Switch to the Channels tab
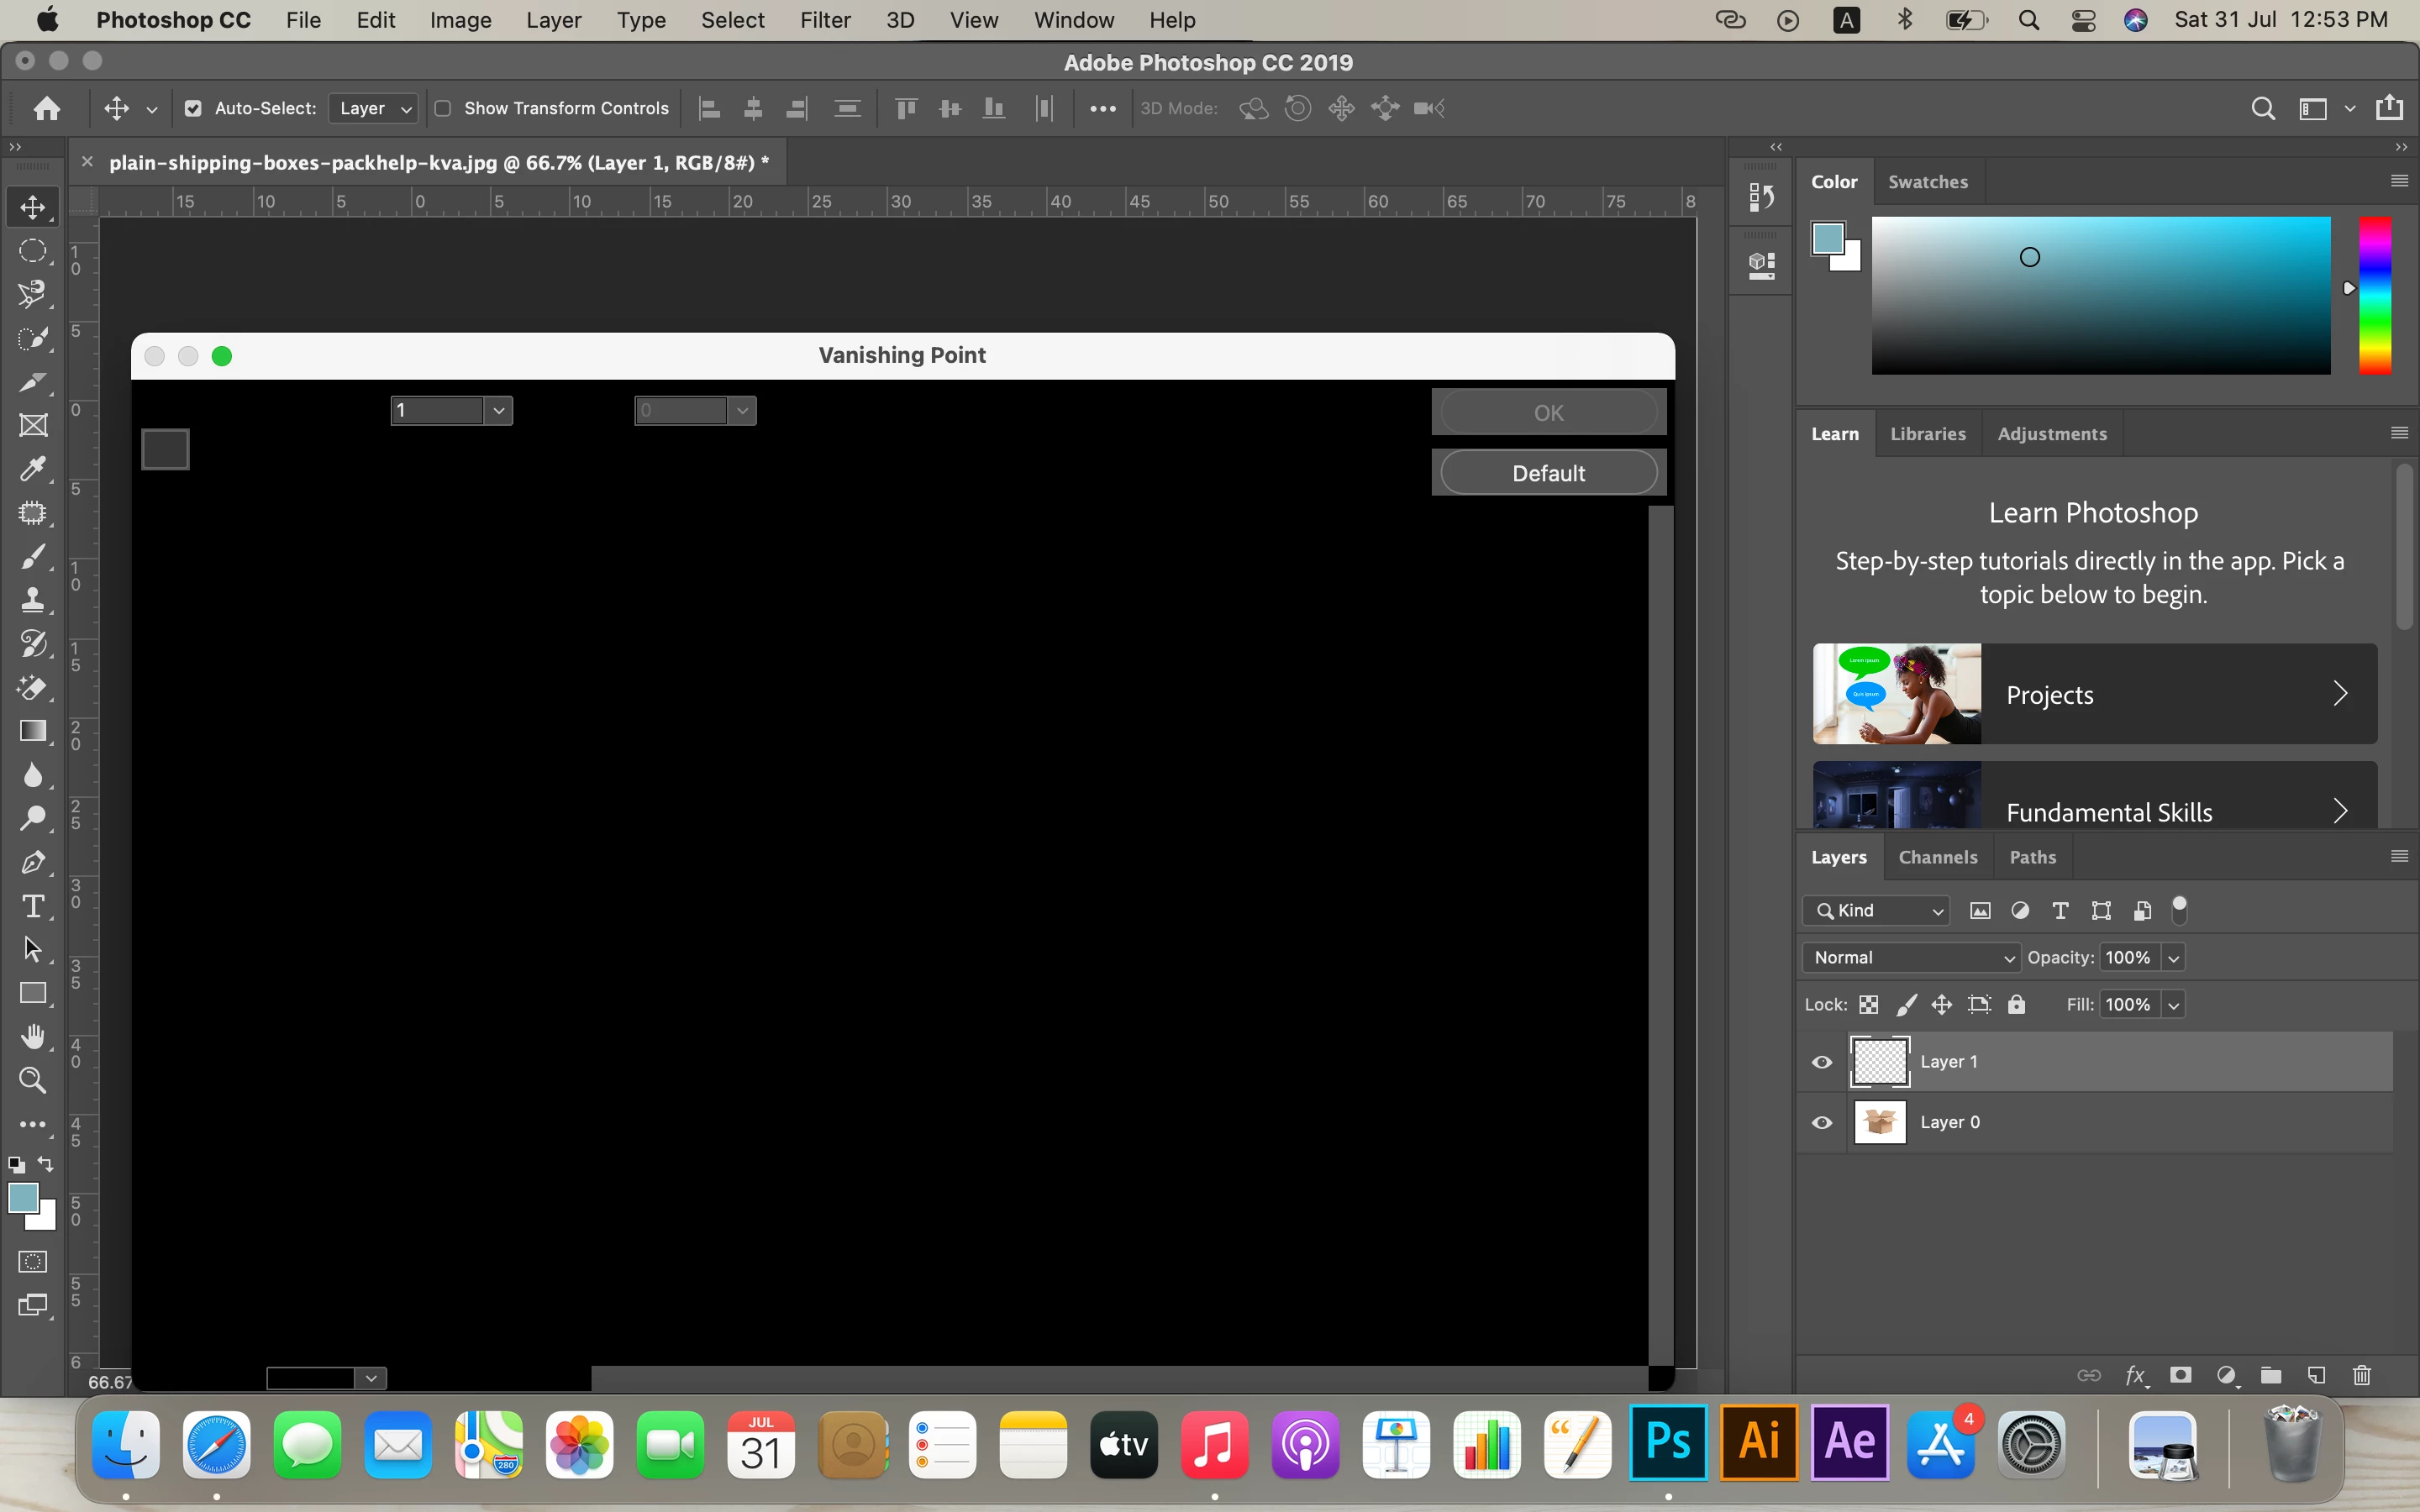The width and height of the screenshot is (2420, 1512). 1937,857
